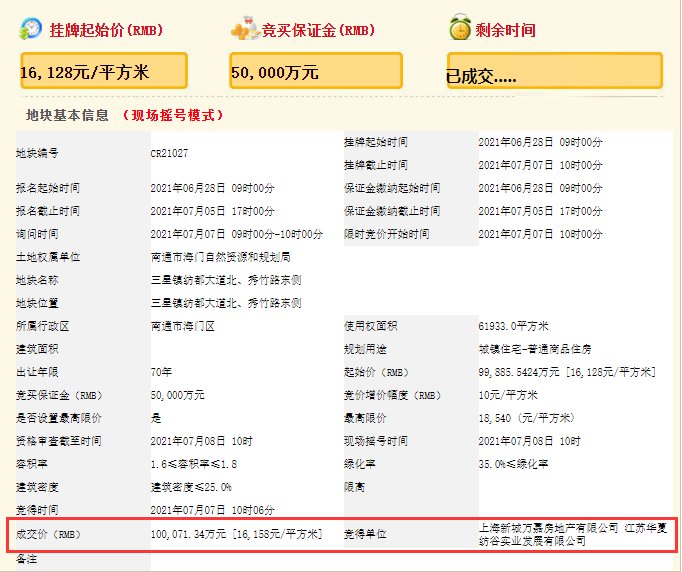The width and height of the screenshot is (682, 572).
Task: Click the 南通市海门区 district value
Action: [183, 326]
